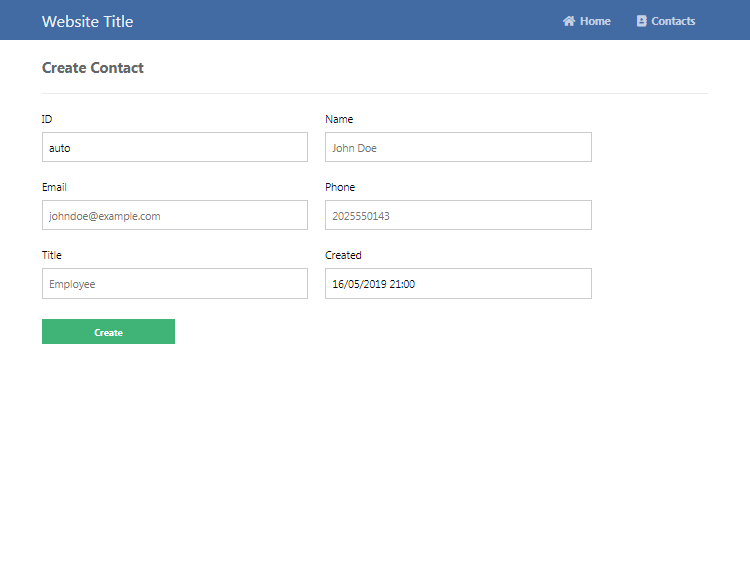Go to the Contacts nav link

(666, 21)
